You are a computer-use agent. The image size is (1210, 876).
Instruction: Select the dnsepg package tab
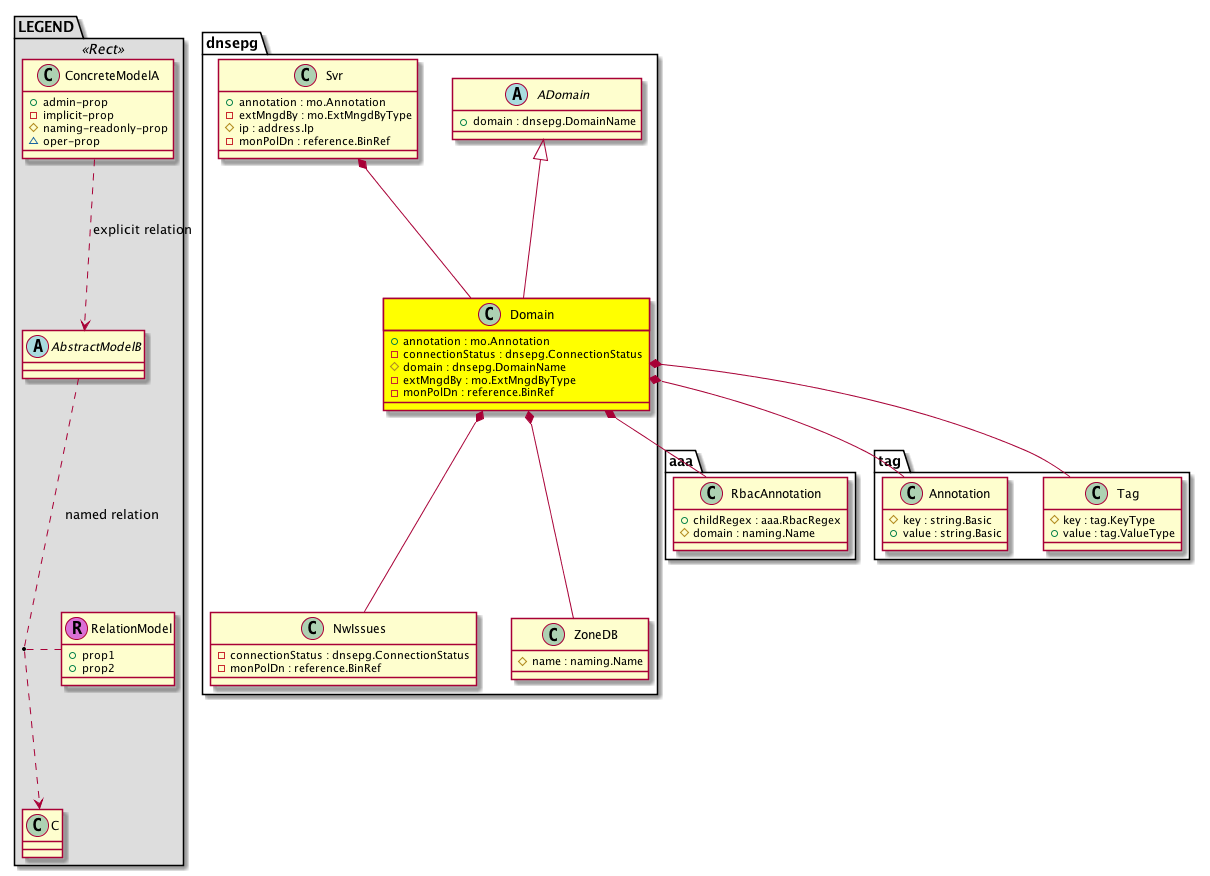coord(229,43)
